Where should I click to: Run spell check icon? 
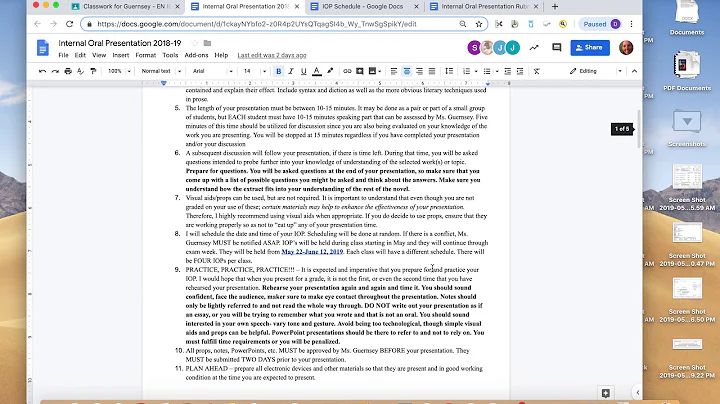coord(80,71)
